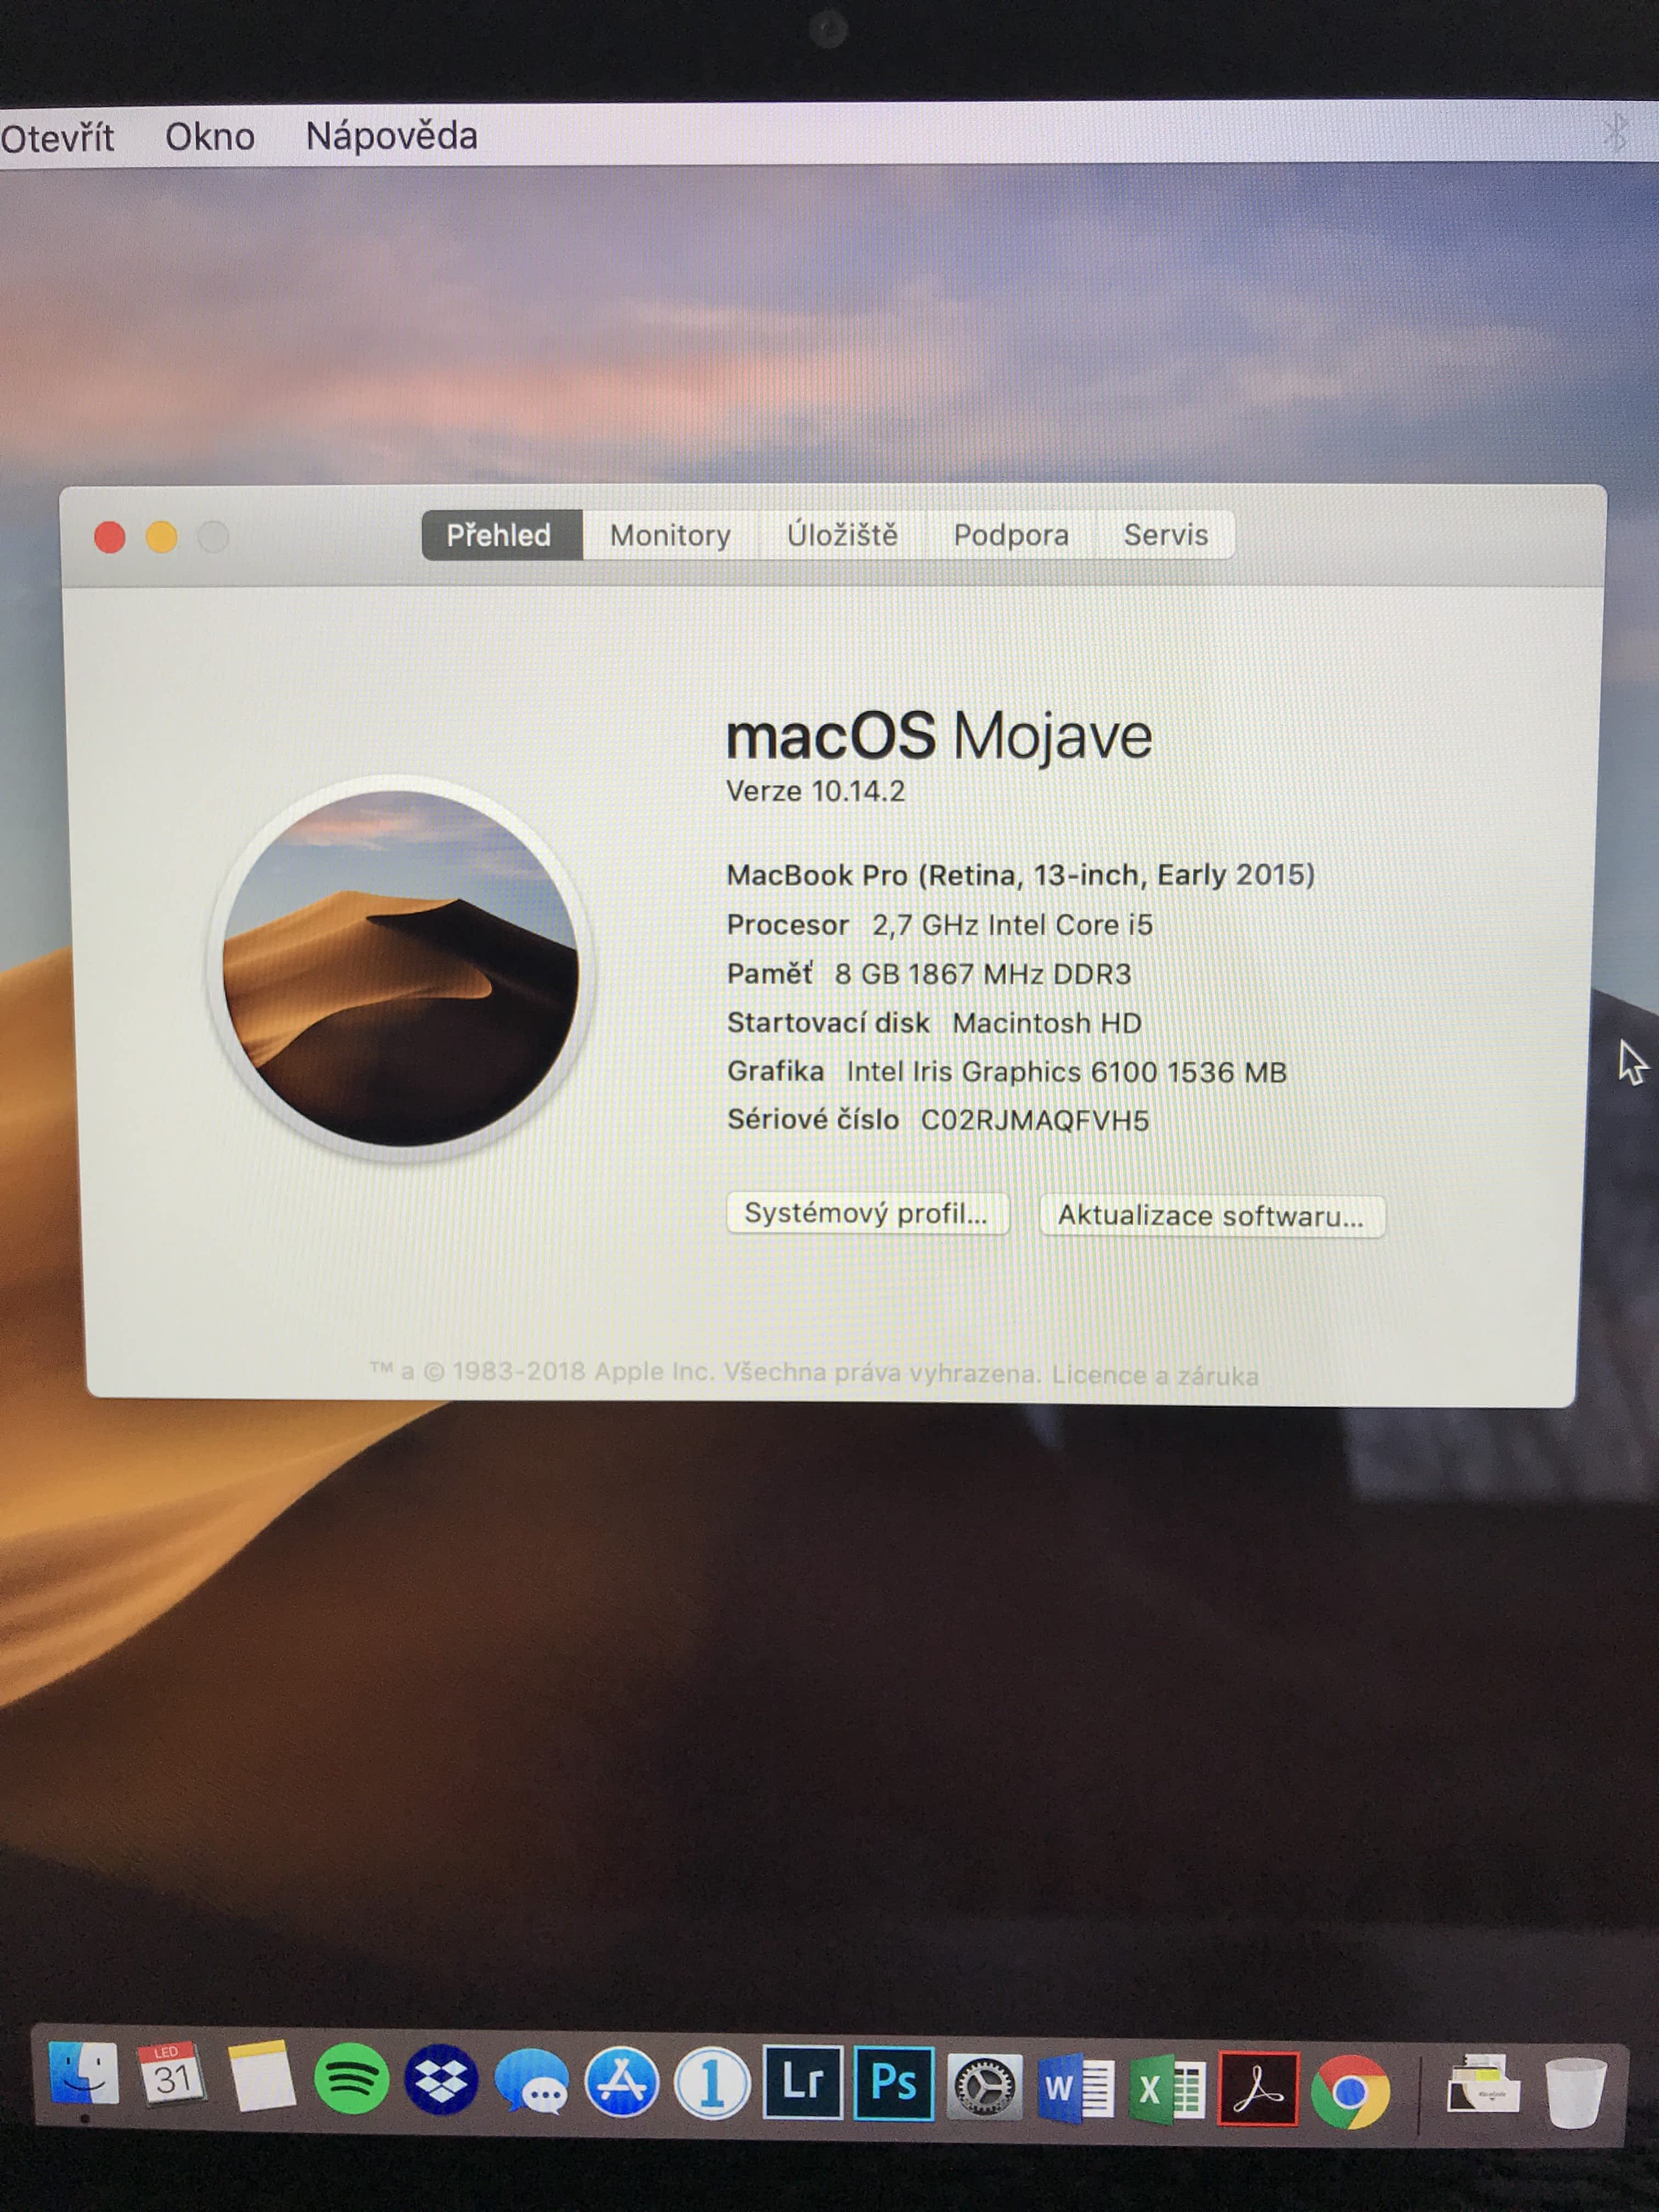This screenshot has width=1659, height=2212.
Task: Open the Nápověda menu
Action: tap(391, 137)
